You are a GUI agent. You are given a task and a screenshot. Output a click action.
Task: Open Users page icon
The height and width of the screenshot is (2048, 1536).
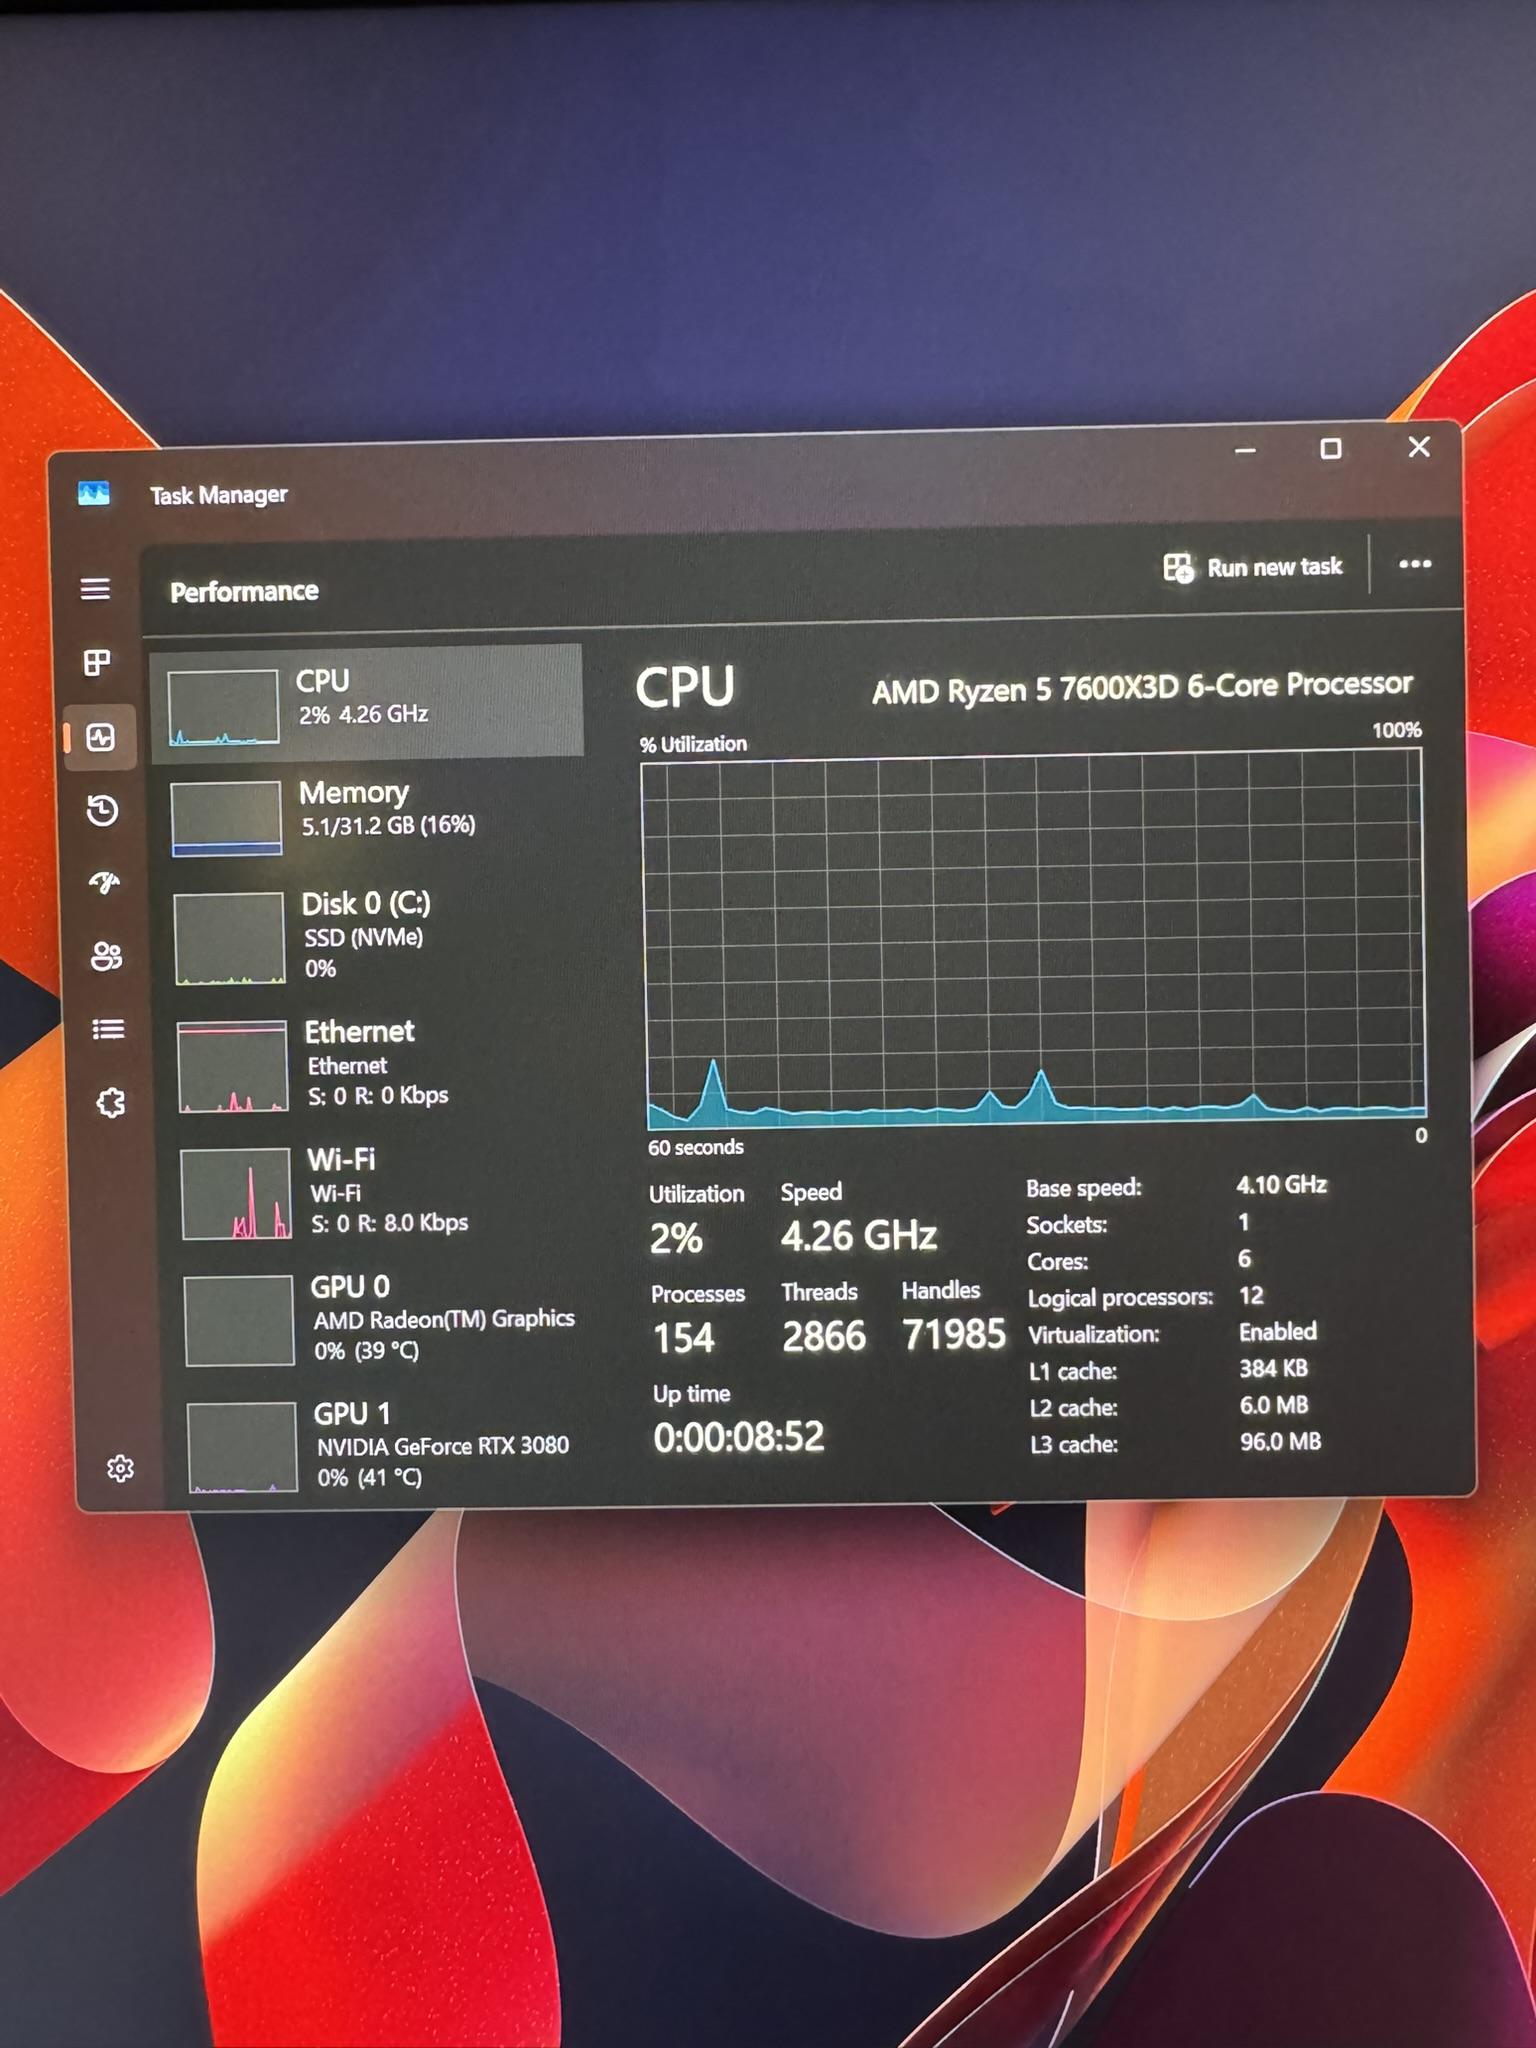click(106, 957)
